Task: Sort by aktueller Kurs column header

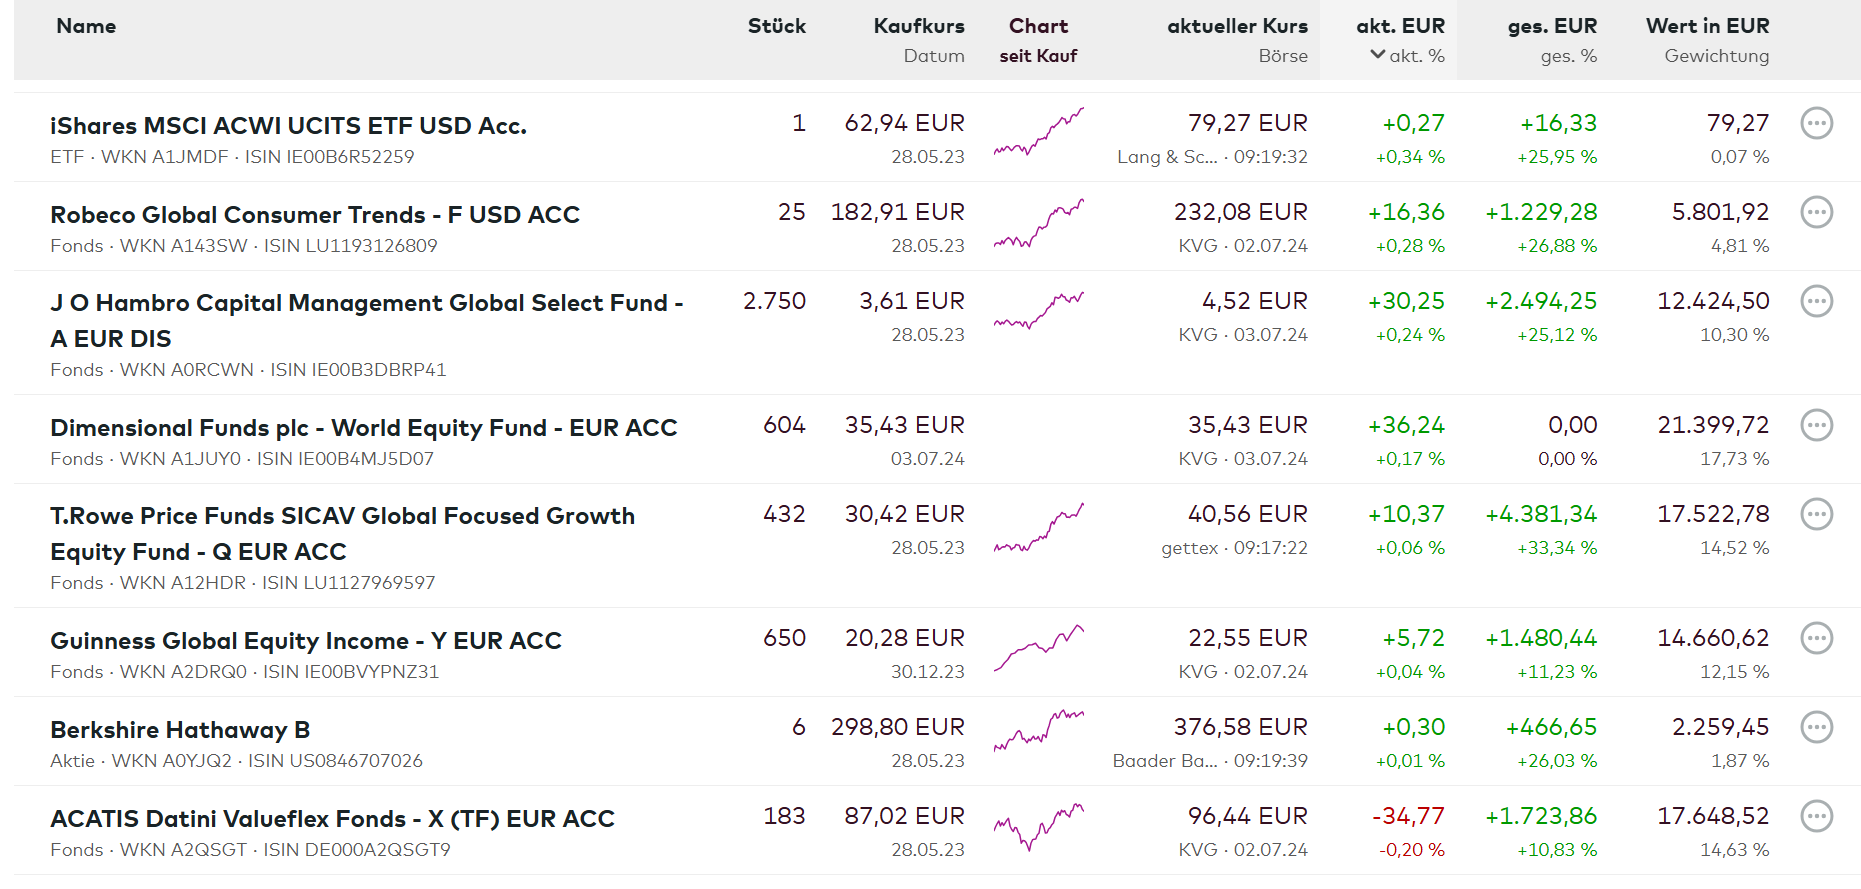Action: (1237, 27)
